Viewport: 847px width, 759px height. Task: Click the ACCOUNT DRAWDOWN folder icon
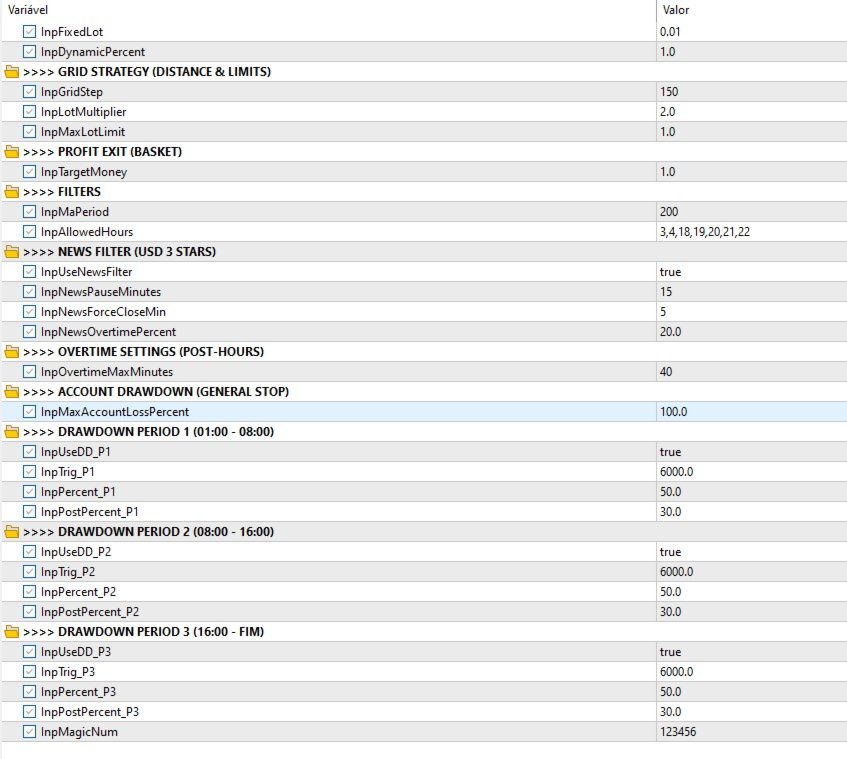[11, 392]
